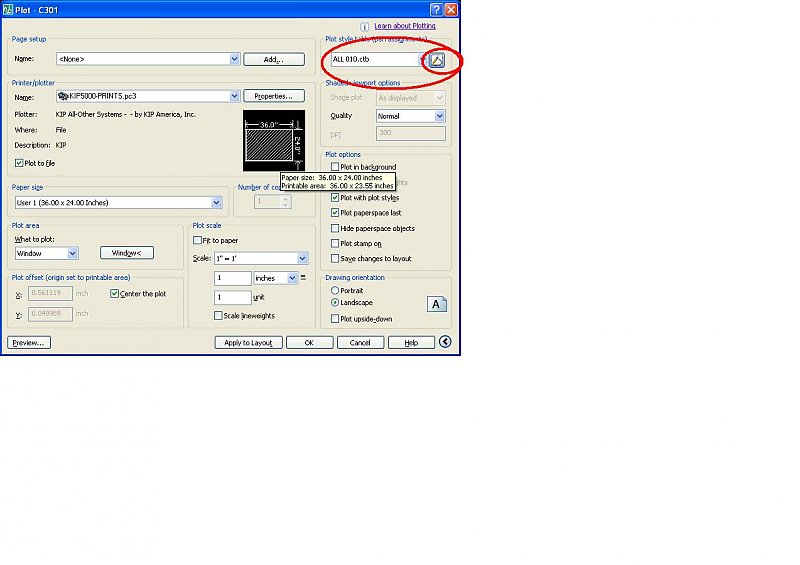
Task: Open the plot style table editor icon
Action: (437, 60)
